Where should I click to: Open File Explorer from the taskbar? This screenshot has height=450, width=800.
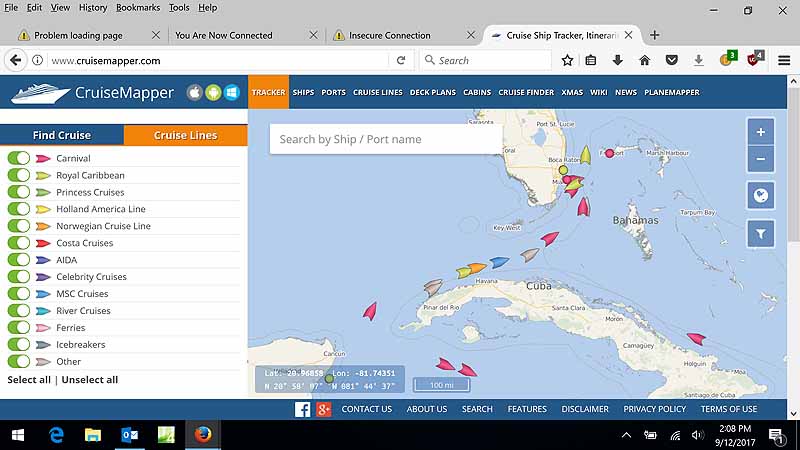[x=93, y=435]
